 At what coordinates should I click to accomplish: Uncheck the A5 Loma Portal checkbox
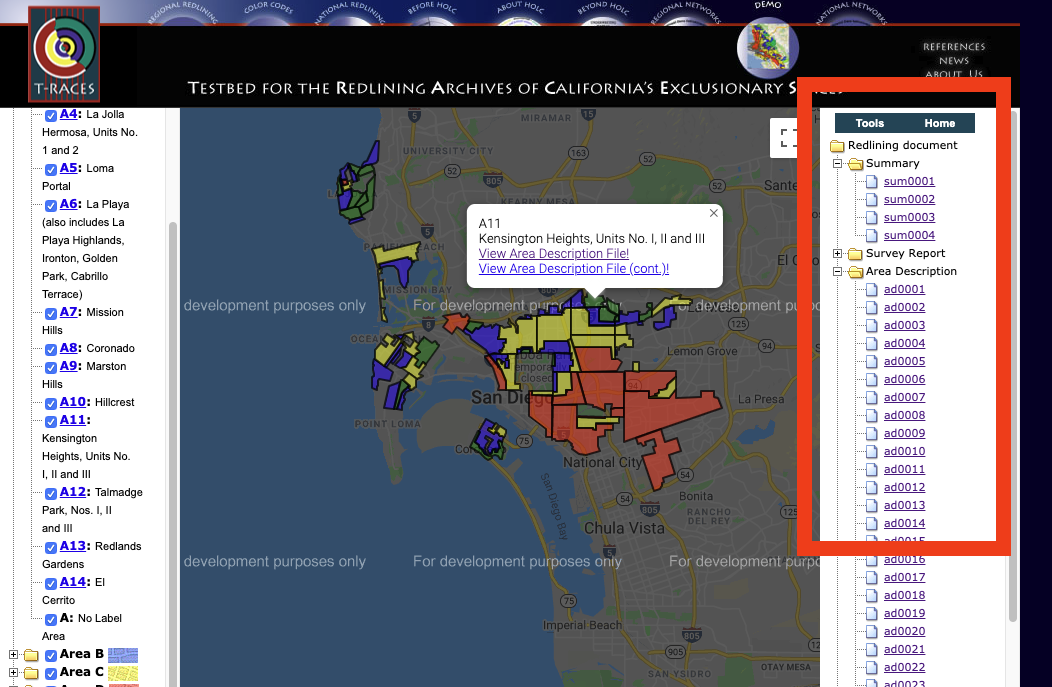point(50,169)
